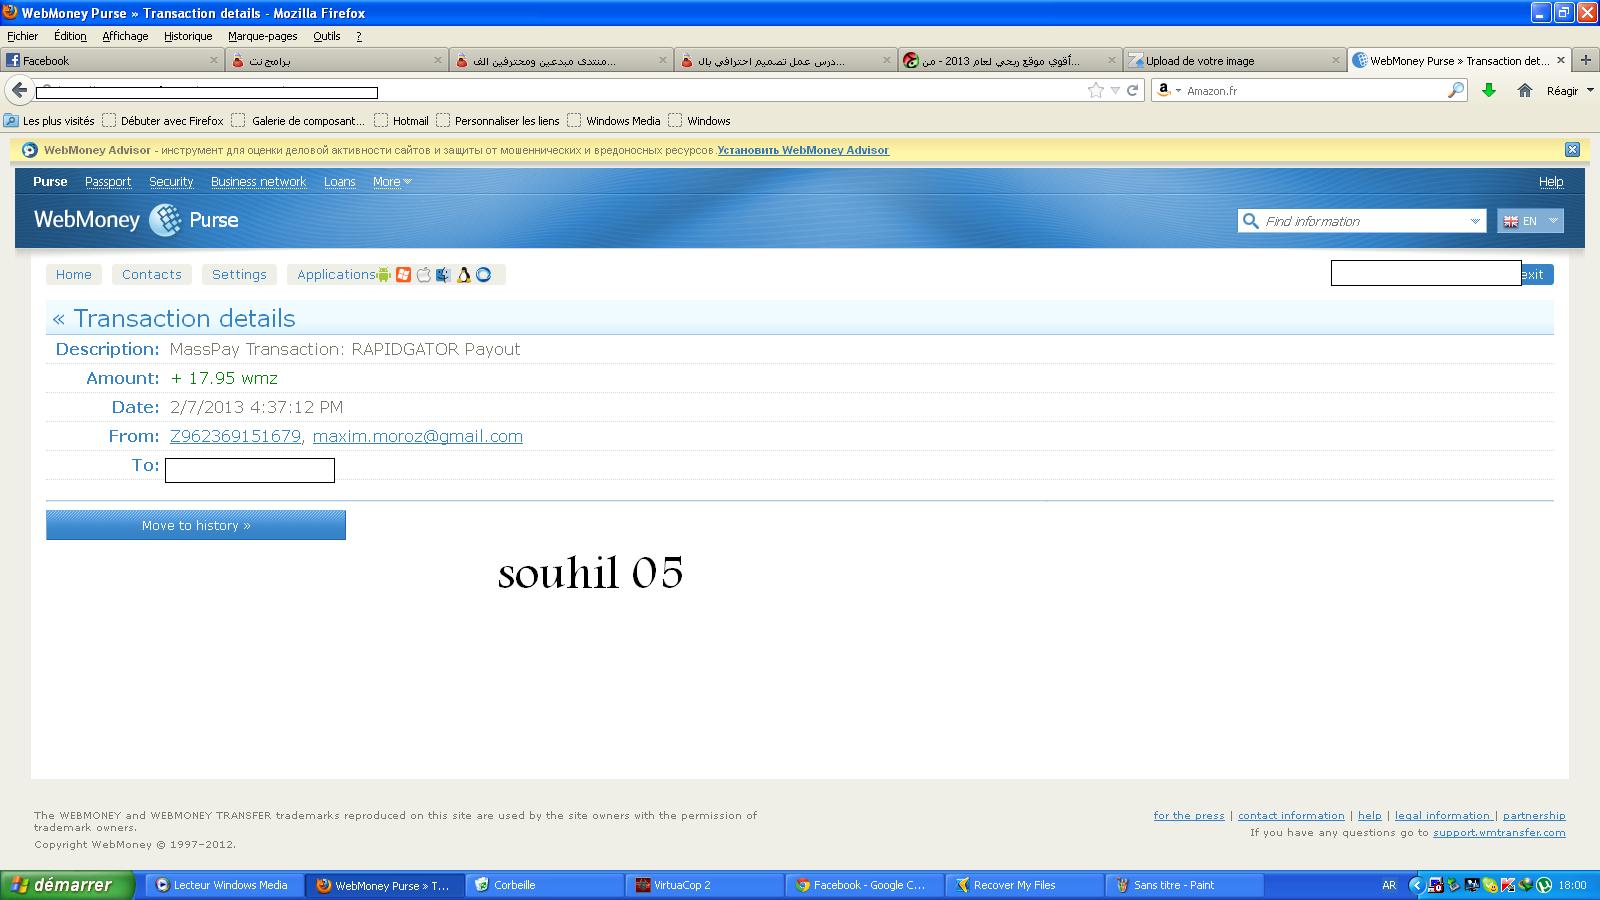This screenshot has width=1600, height=900.
Task: Go to the Firefox home page icon
Action: 1525,90
